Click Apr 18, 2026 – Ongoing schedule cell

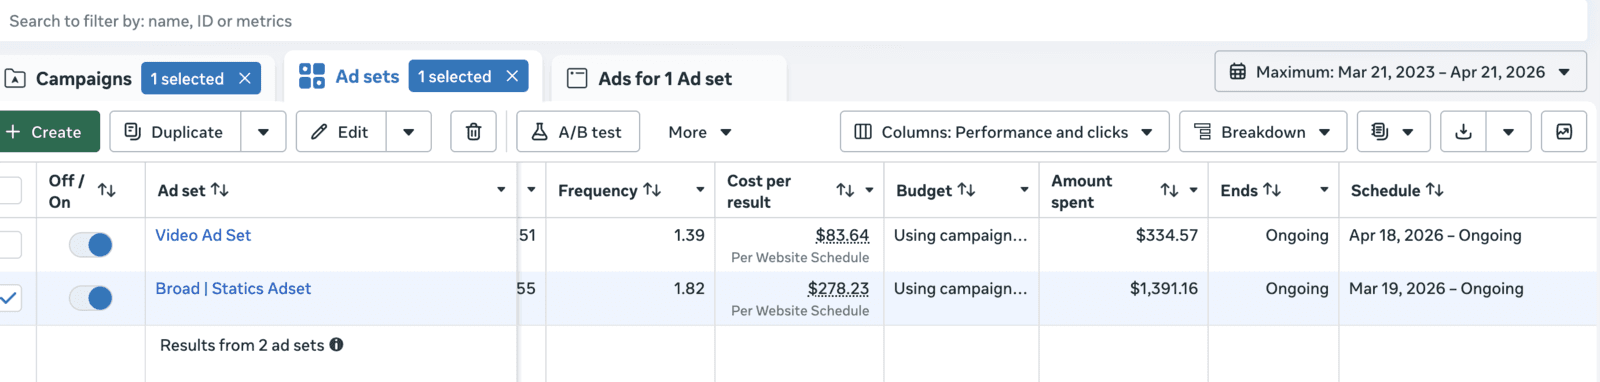point(1435,235)
